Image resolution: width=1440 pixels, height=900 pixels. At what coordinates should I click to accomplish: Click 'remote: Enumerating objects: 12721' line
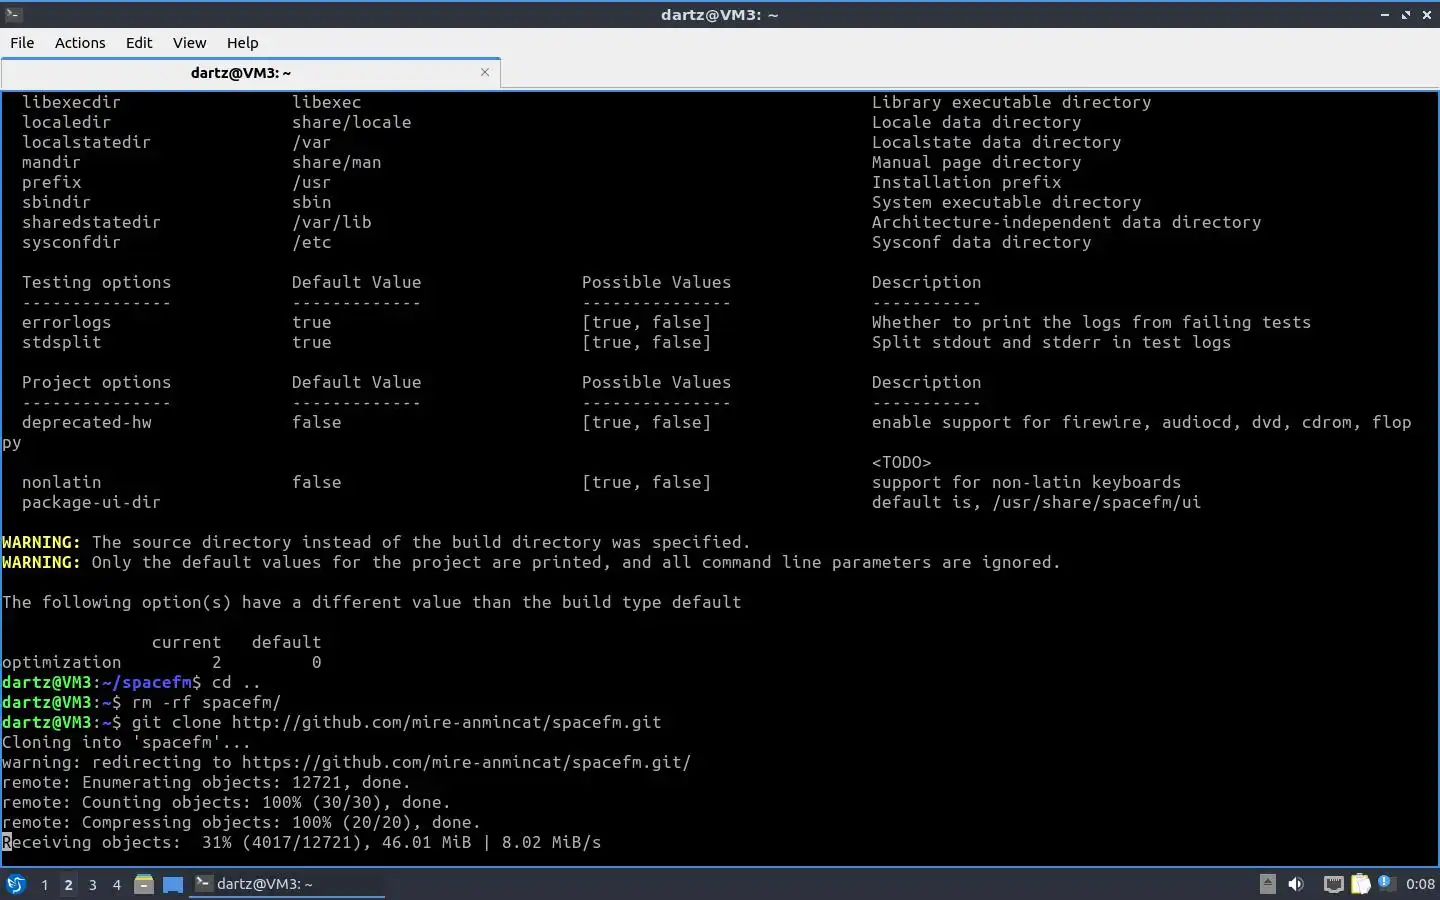tap(206, 782)
